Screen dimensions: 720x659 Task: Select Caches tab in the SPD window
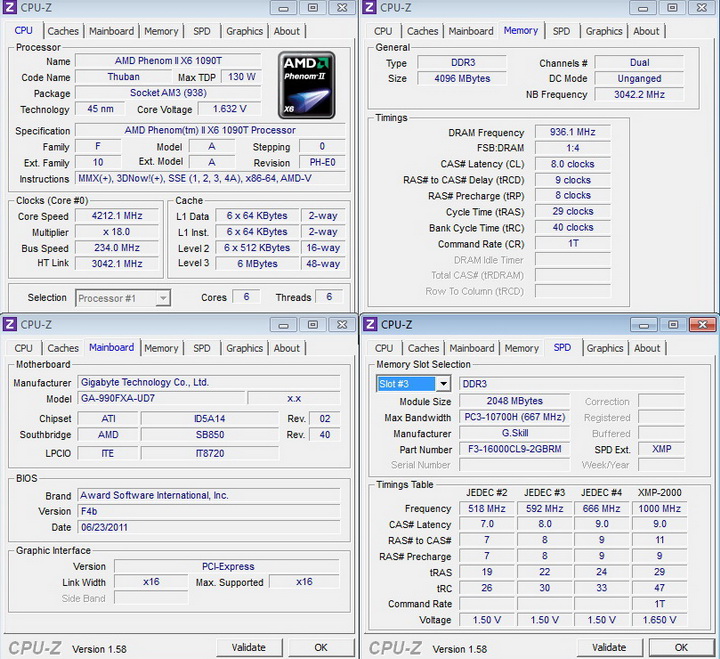point(423,348)
